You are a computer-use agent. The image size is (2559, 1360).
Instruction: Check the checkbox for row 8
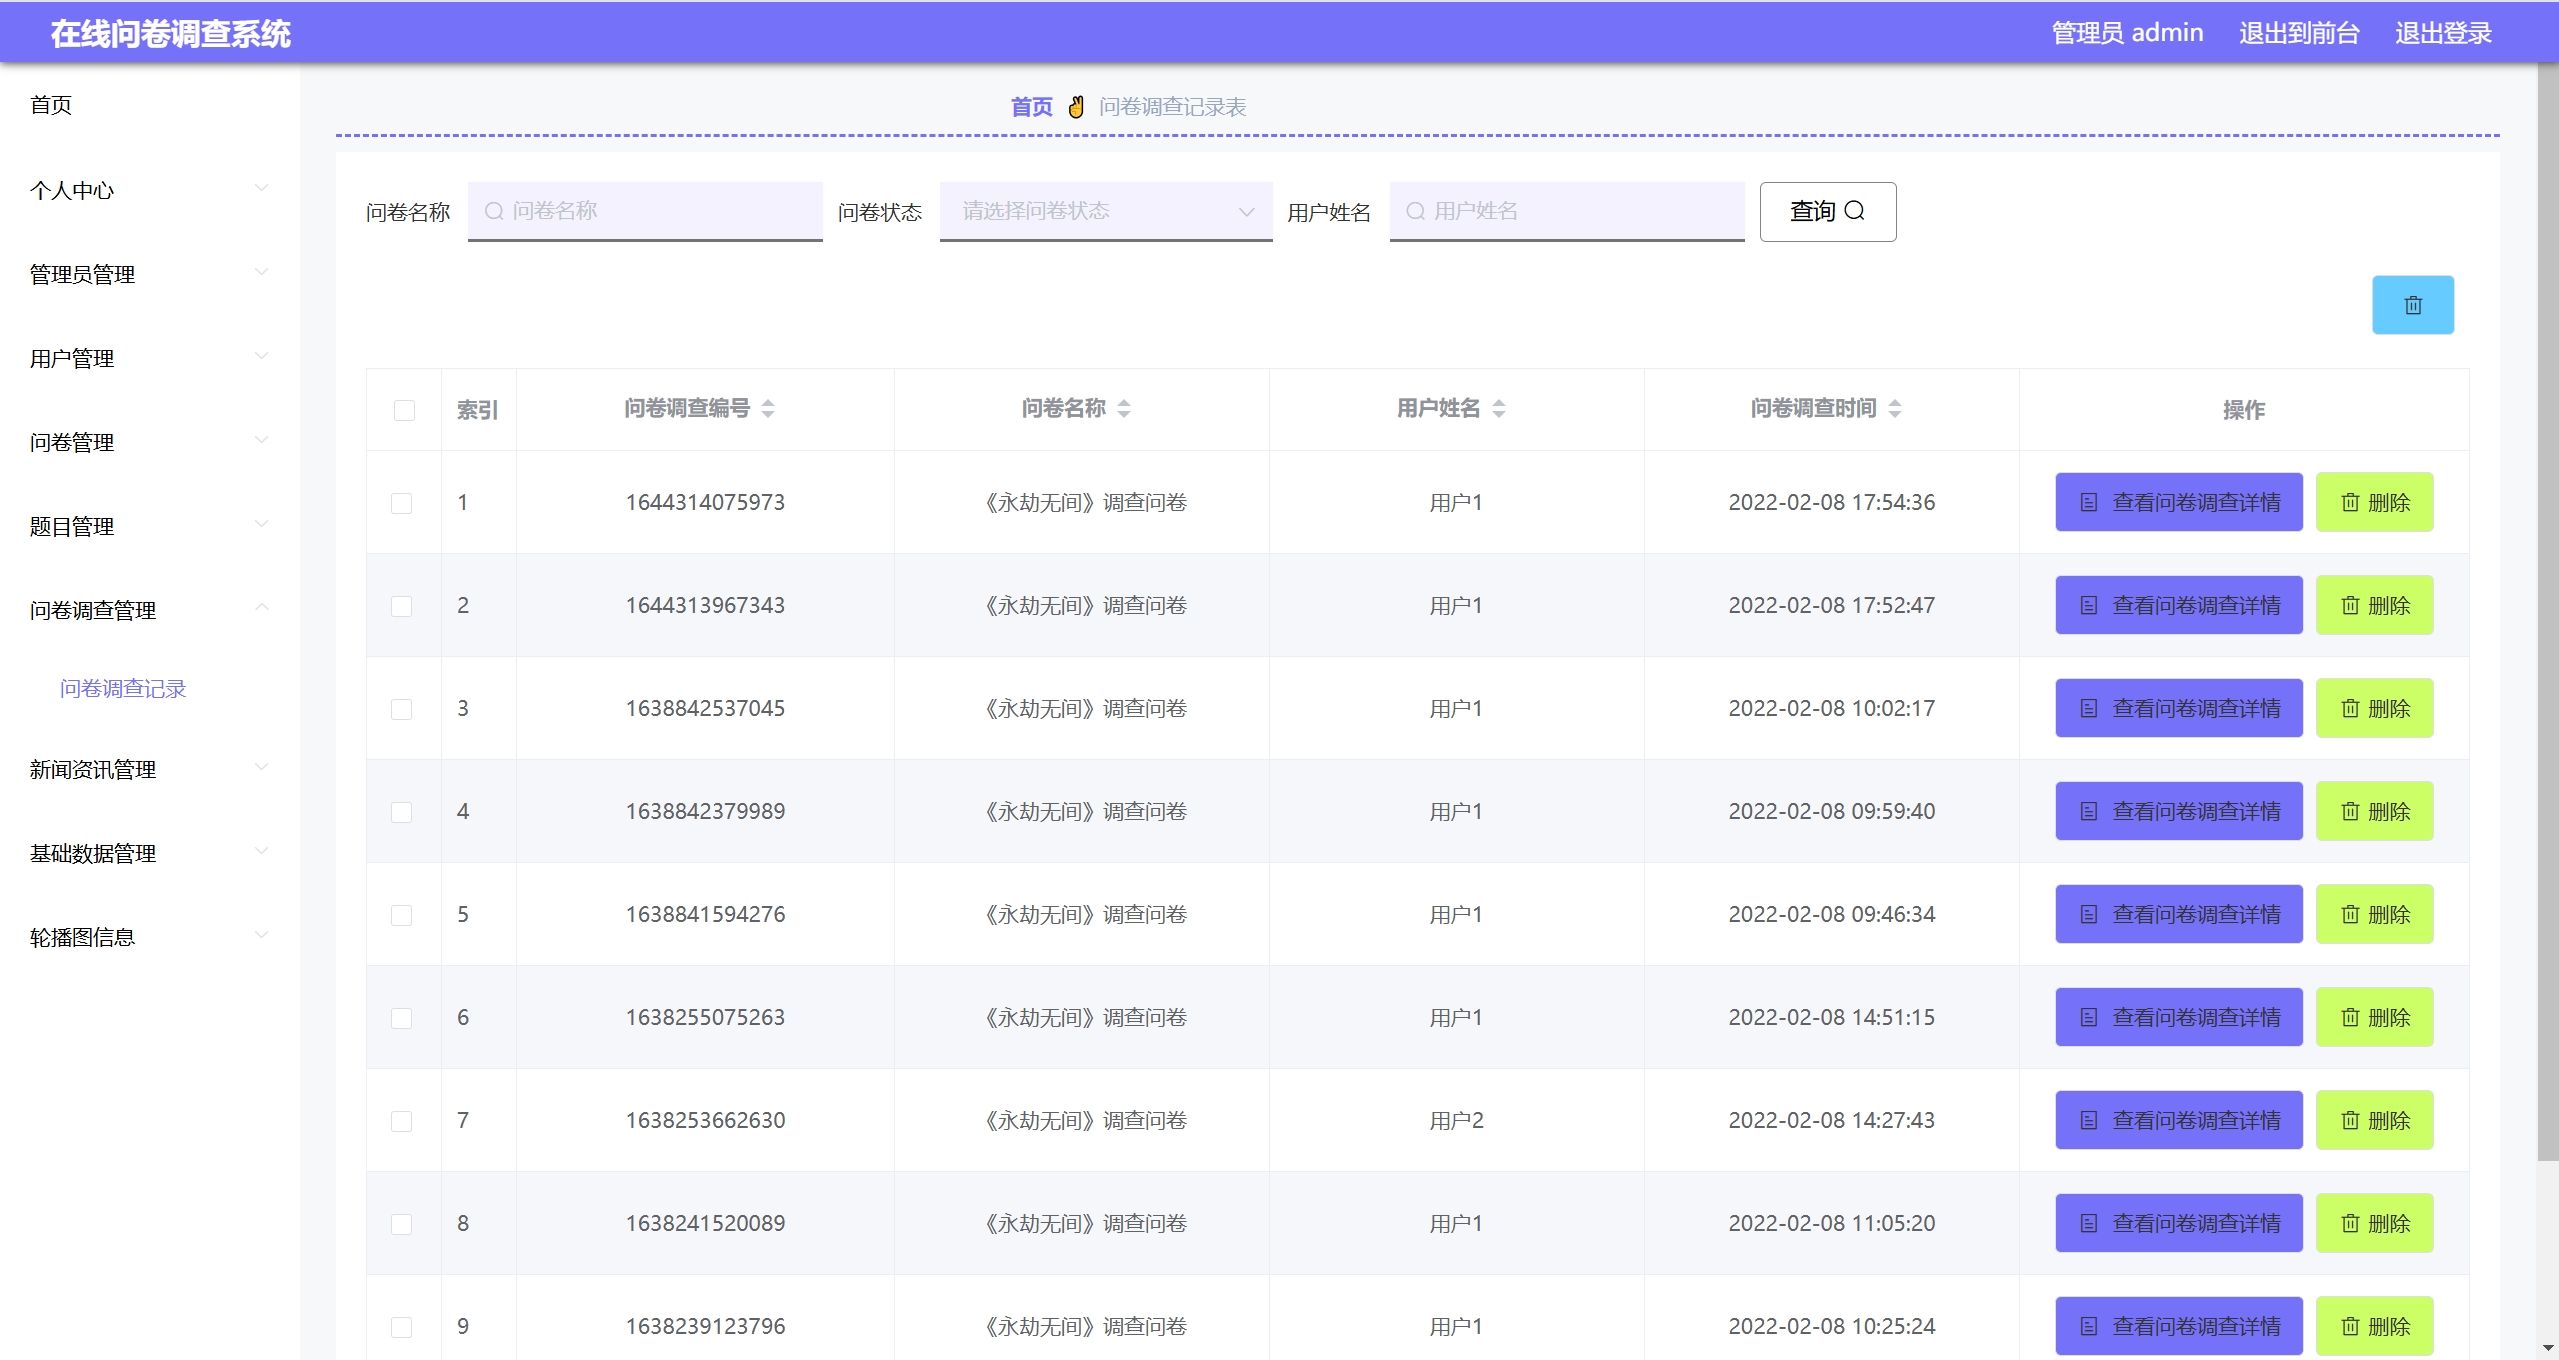(401, 1224)
